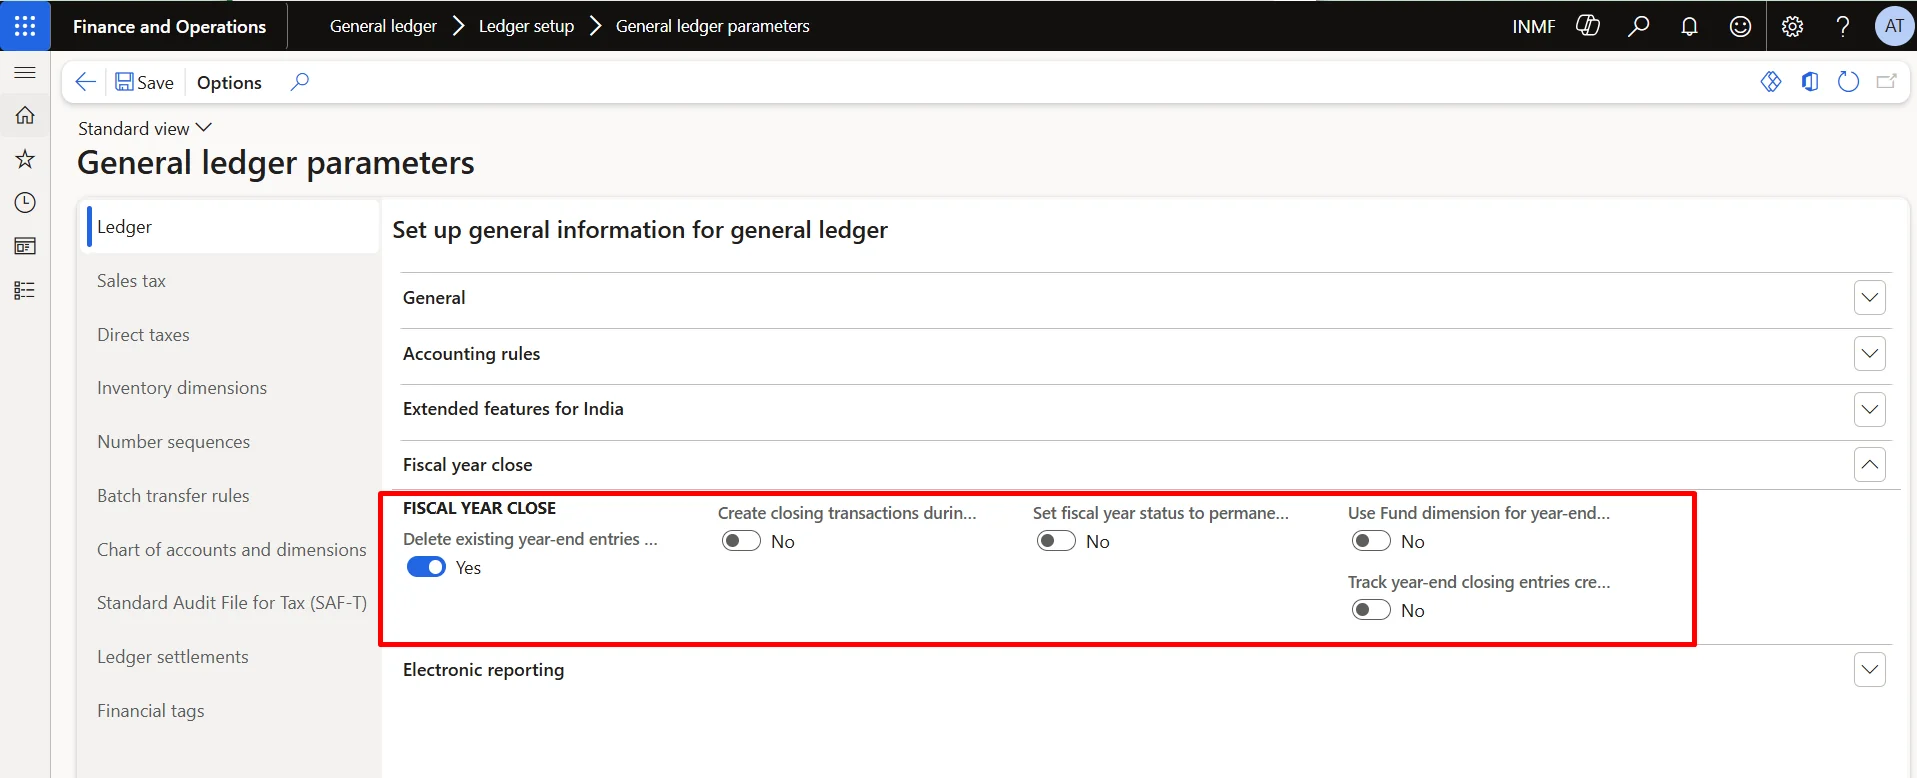Refresh the page
This screenshot has height=778, width=1917.
coord(1848,82)
